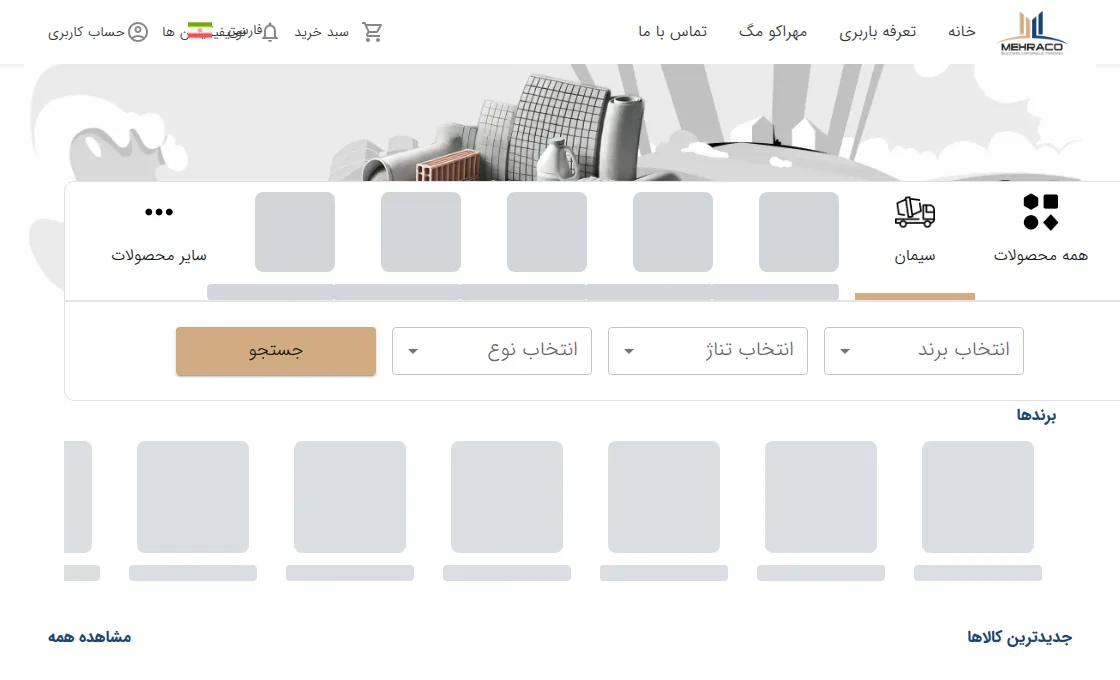Click the برندها section heading
Viewport: 1120px width, 680px height.
coord(1036,416)
